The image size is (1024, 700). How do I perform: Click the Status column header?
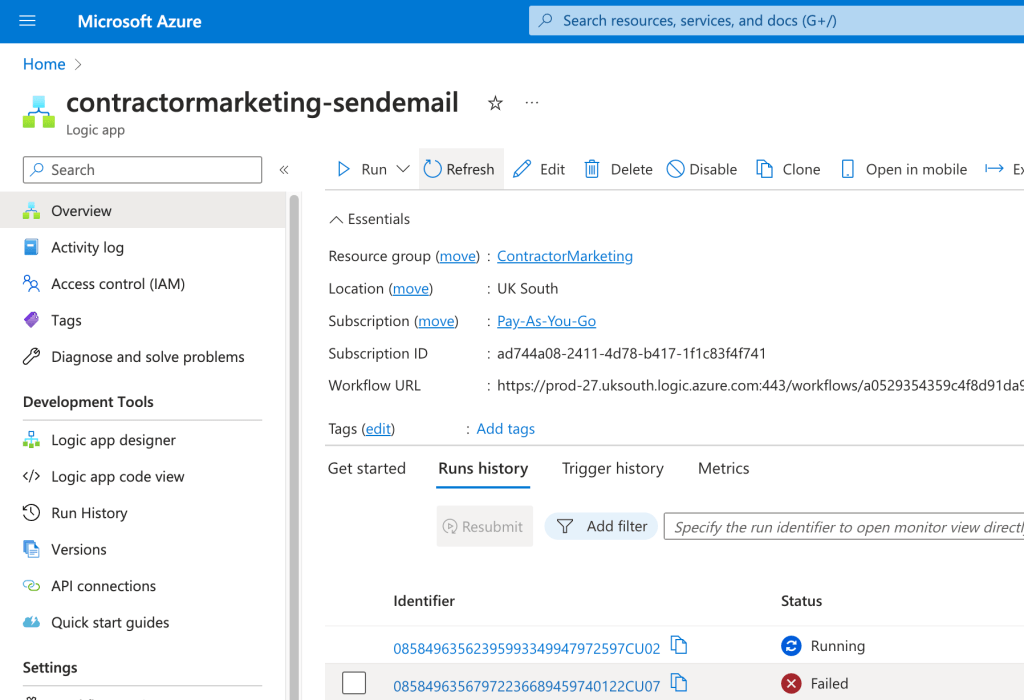[801, 601]
